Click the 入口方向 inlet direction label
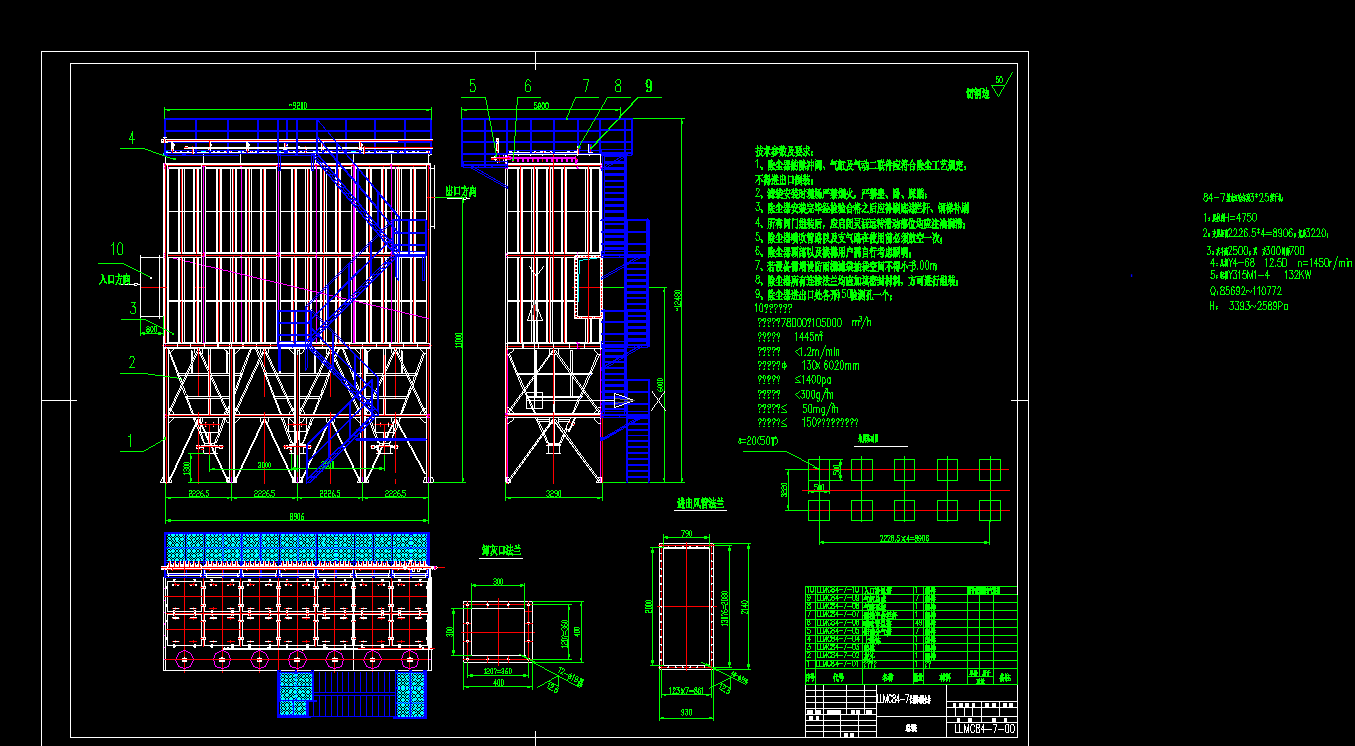 coord(115,281)
